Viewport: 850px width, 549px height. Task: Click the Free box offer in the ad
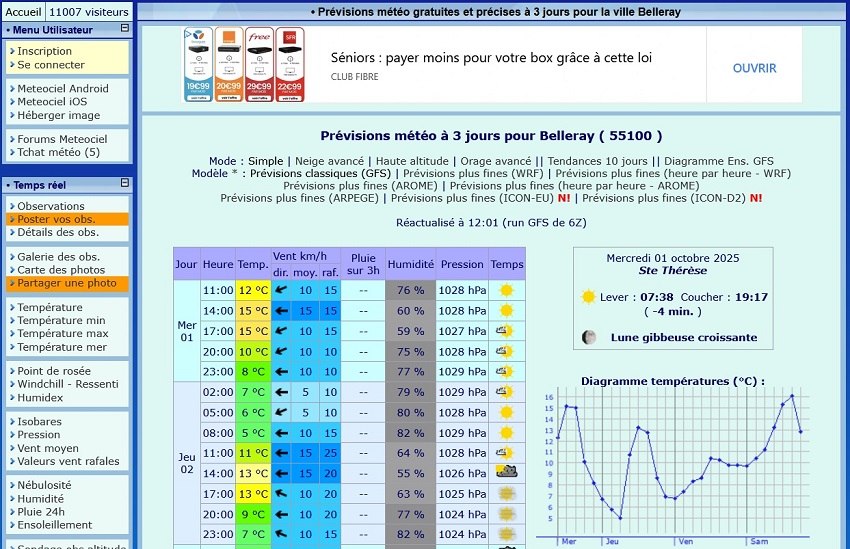[259, 64]
